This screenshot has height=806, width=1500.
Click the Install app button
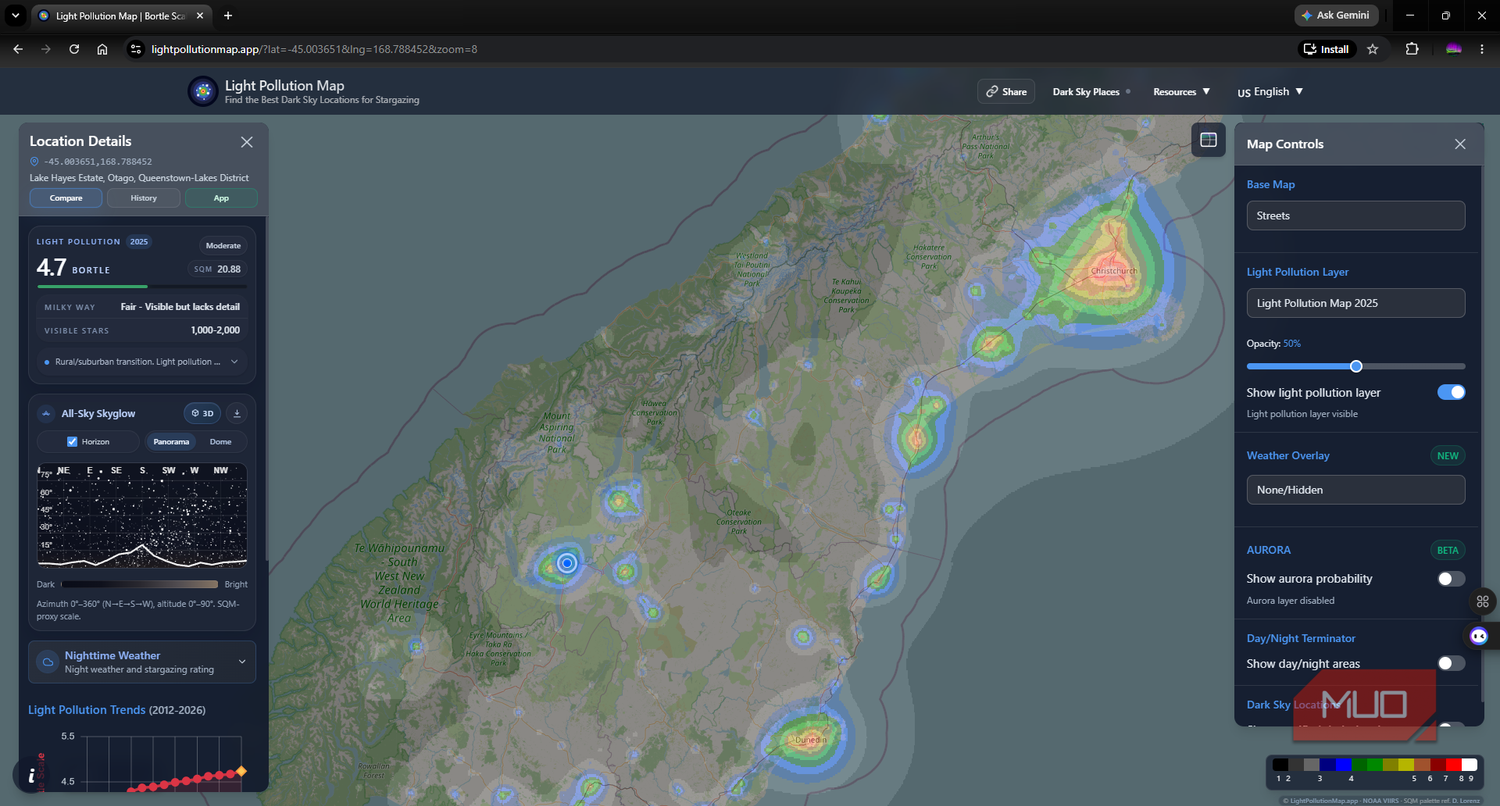1326,49
